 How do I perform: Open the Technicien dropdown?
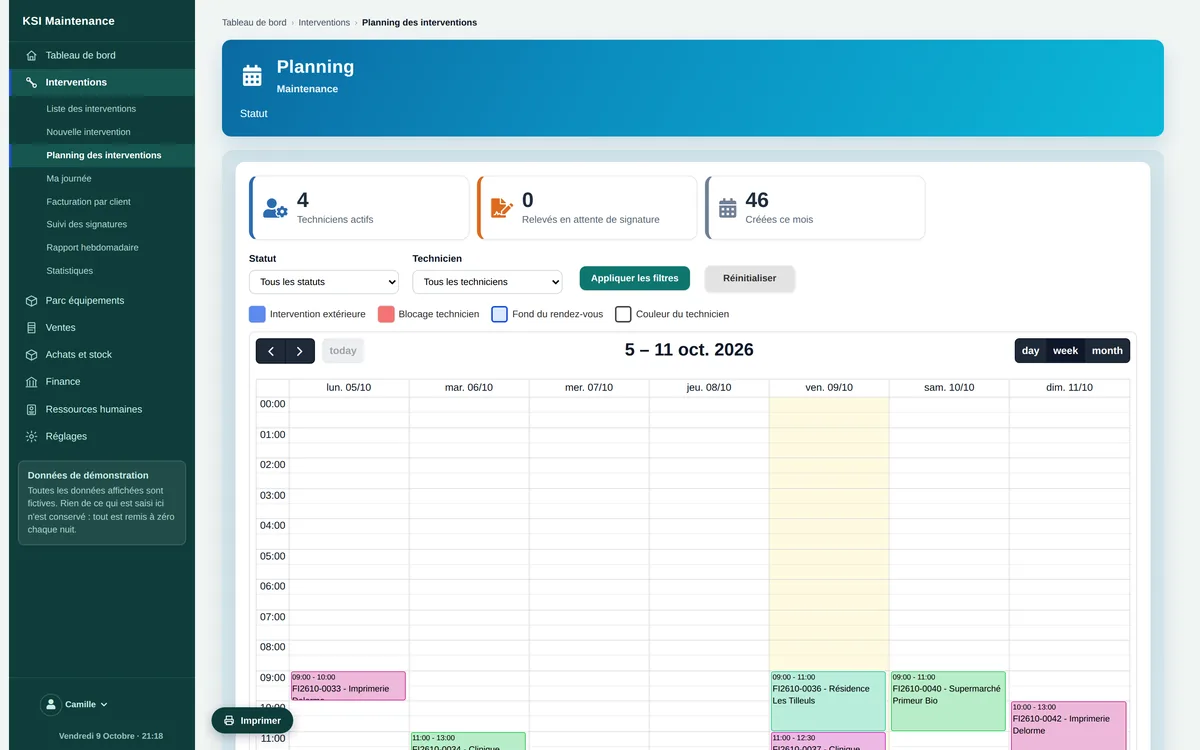pos(487,282)
